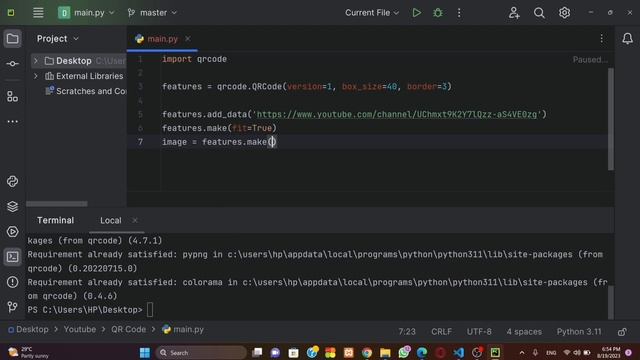
Task: Open Code With Me add-user icon
Action: pyautogui.click(x=514, y=13)
